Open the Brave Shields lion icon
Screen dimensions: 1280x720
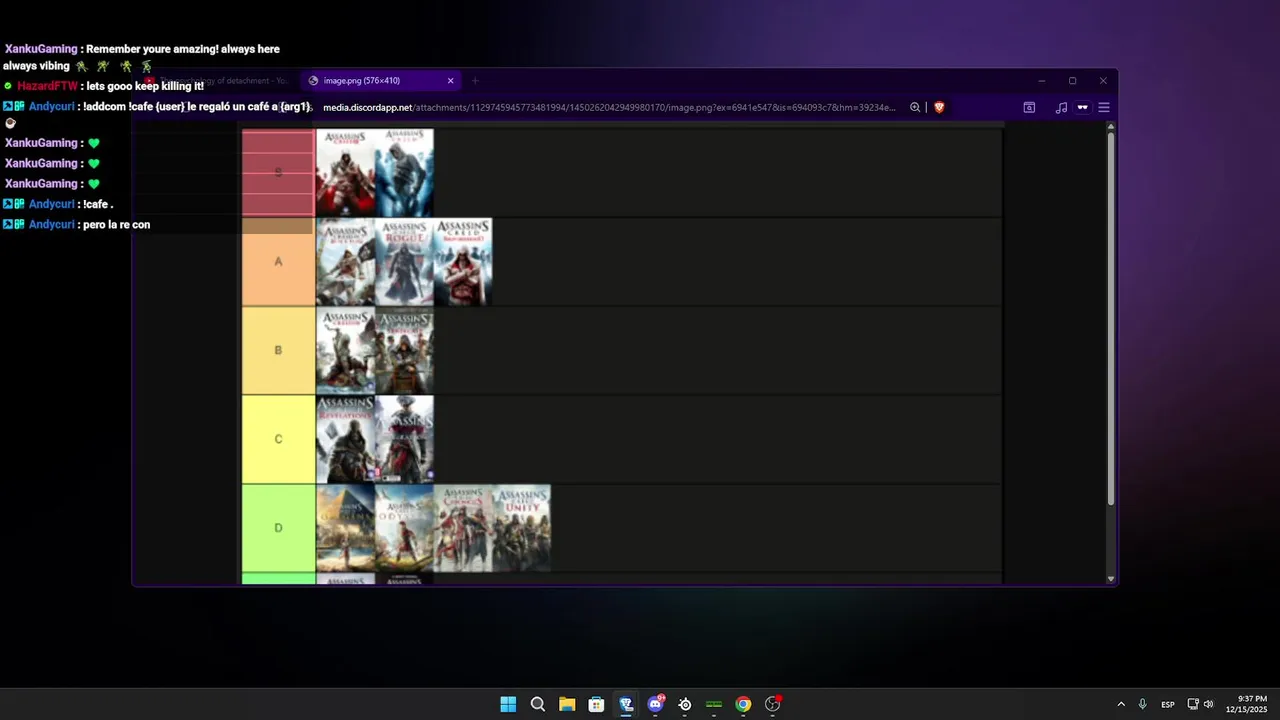939,107
